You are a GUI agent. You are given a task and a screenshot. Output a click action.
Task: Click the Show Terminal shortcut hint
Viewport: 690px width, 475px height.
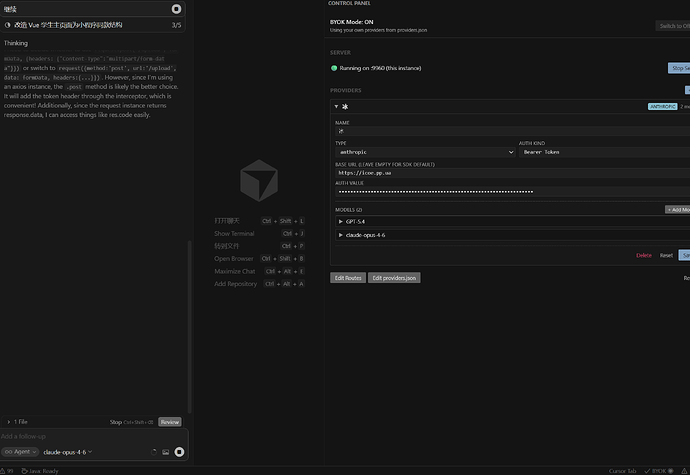[x=259, y=233]
